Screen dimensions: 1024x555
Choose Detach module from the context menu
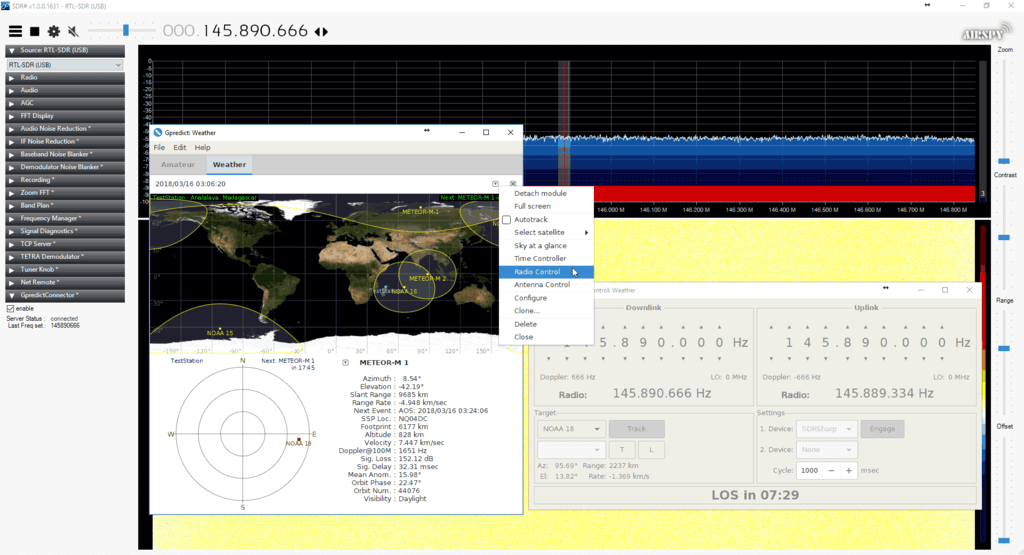pyautogui.click(x=546, y=193)
